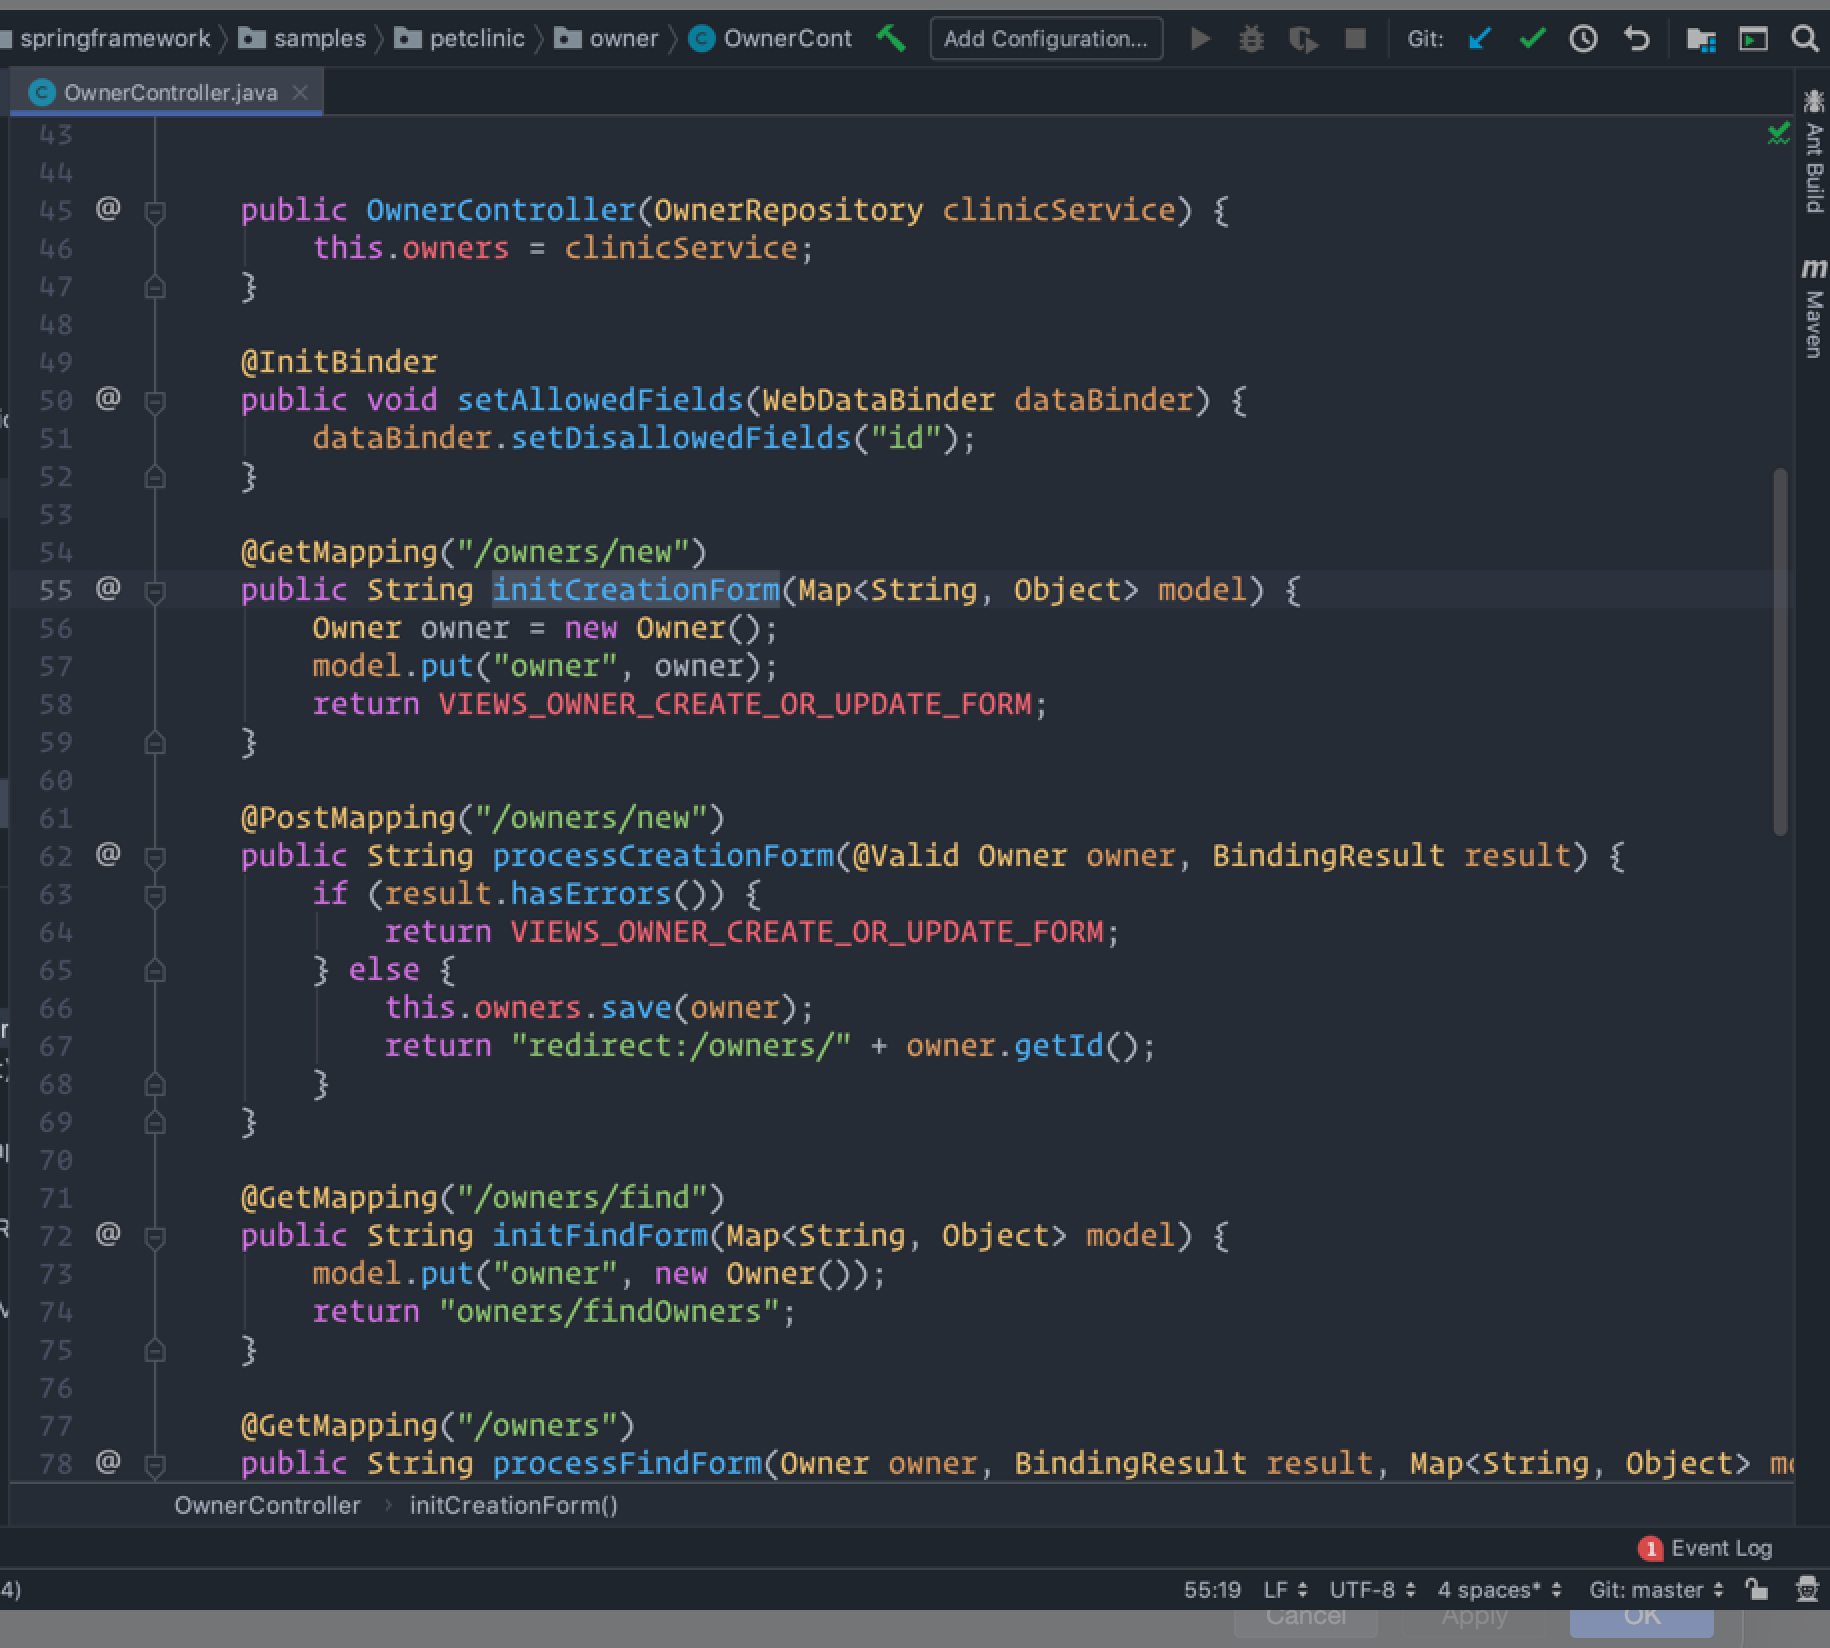Click the editor vertical scrollbar thumb

[1779, 650]
